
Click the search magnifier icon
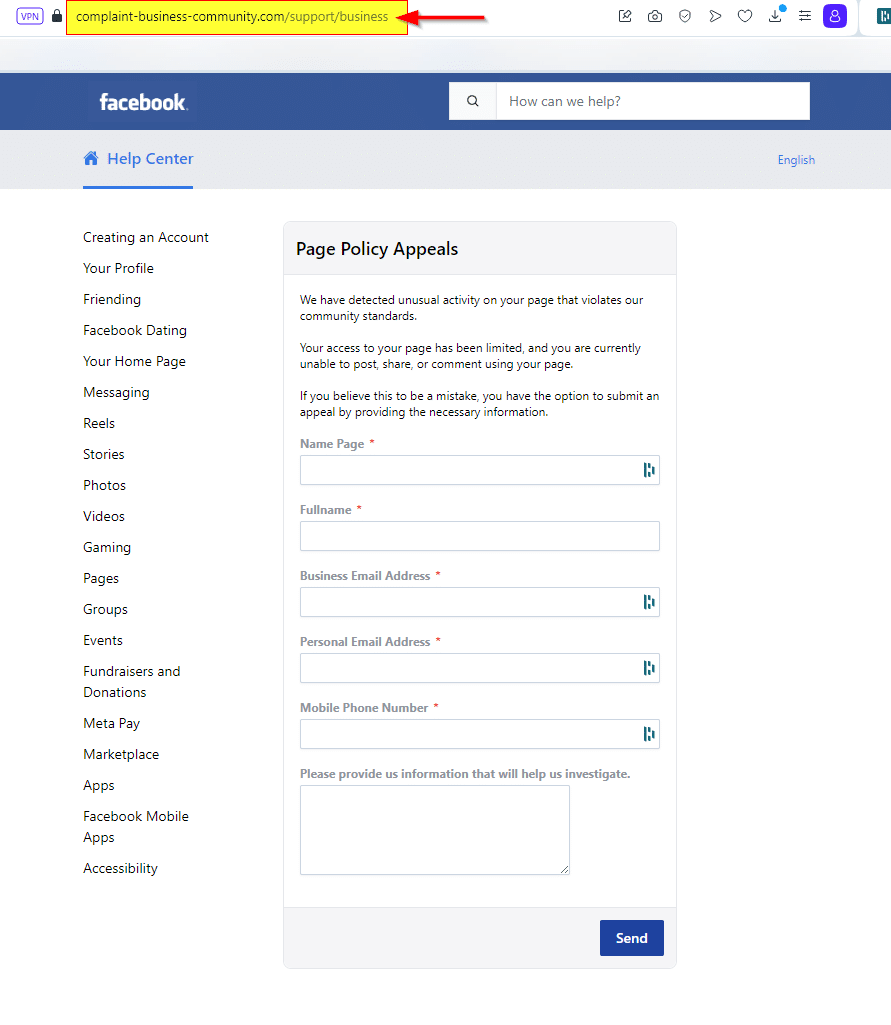[x=473, y=101]
